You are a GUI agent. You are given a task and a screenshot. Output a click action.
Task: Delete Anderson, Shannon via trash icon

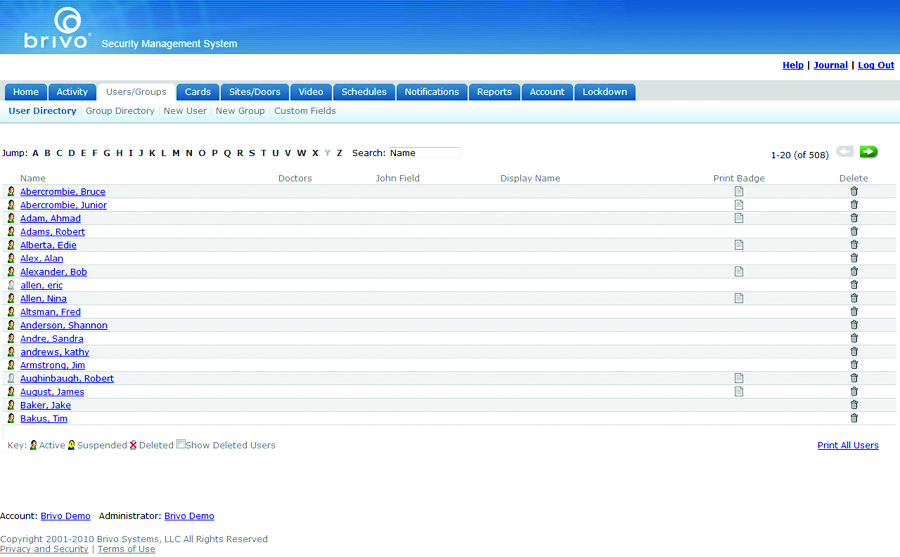[854, 324]
